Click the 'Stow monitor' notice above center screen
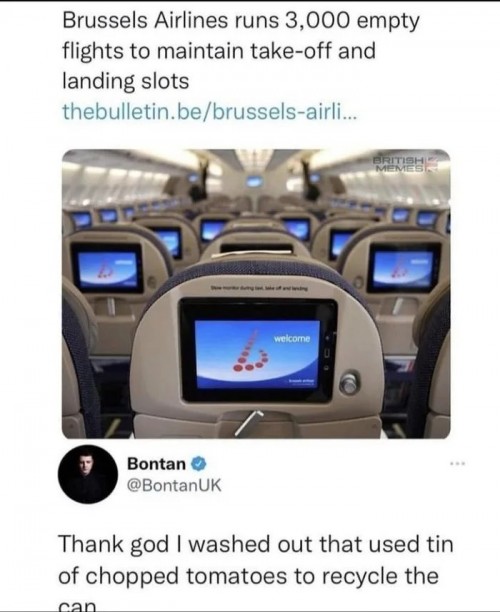 259,289
